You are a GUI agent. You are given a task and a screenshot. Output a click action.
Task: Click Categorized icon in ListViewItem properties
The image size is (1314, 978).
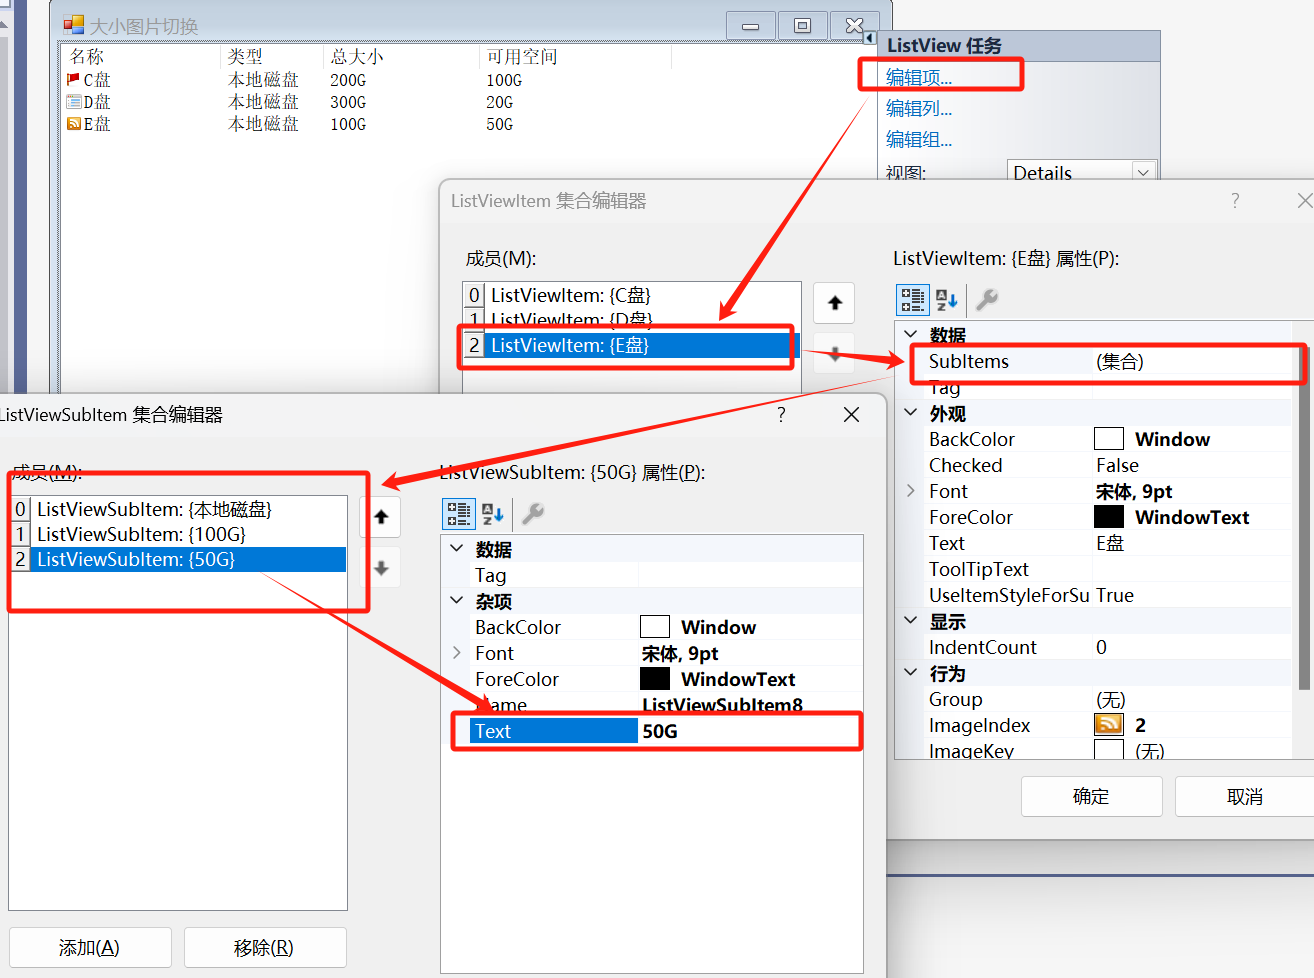point(912,300)
